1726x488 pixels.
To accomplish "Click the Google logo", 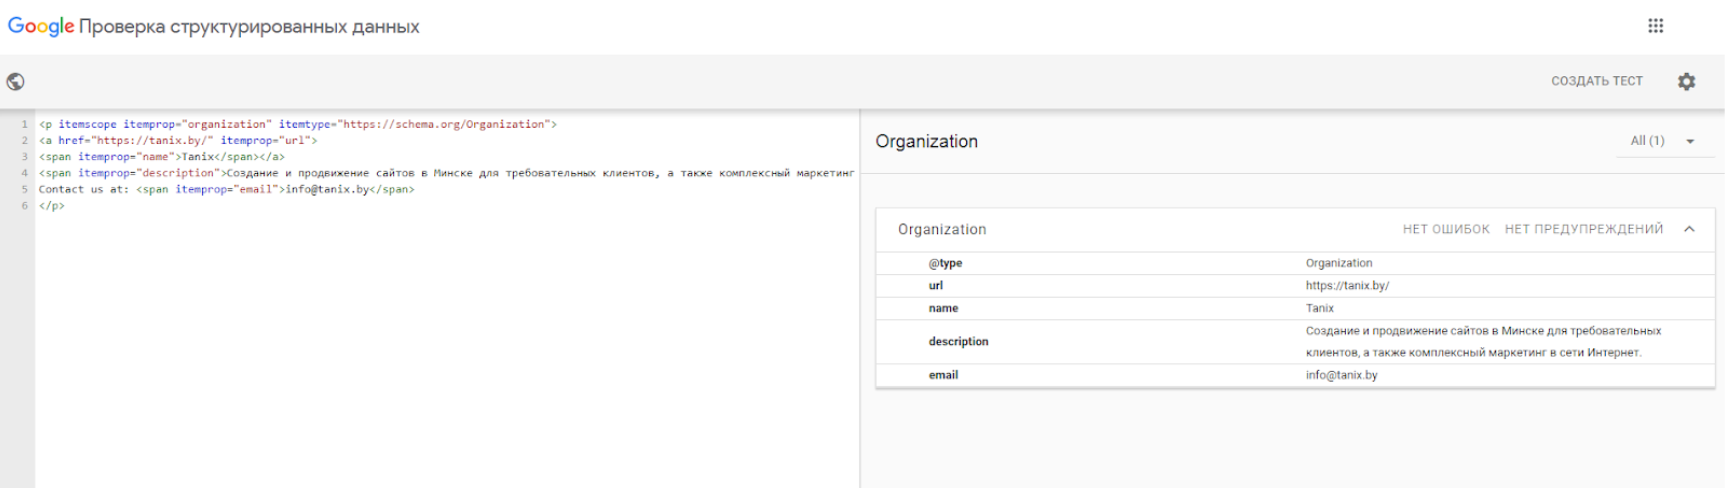I will 41,27.
